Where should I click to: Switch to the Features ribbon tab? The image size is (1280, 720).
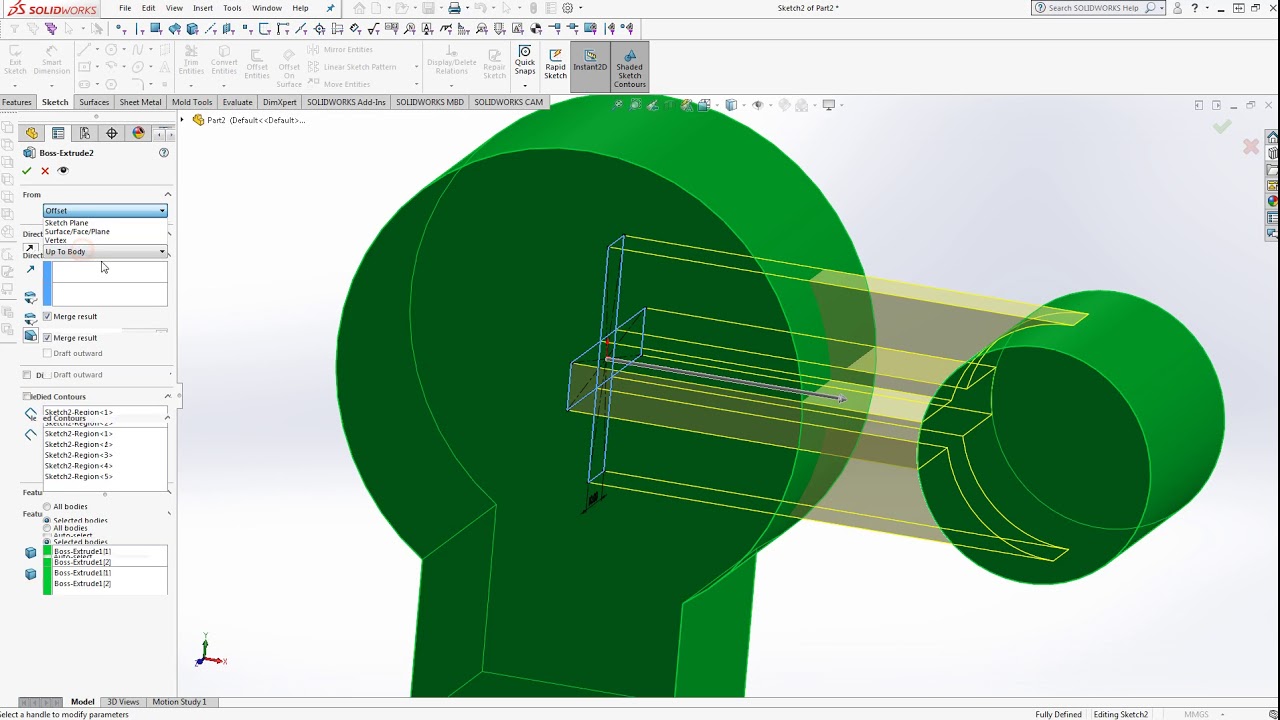[17, 102]
